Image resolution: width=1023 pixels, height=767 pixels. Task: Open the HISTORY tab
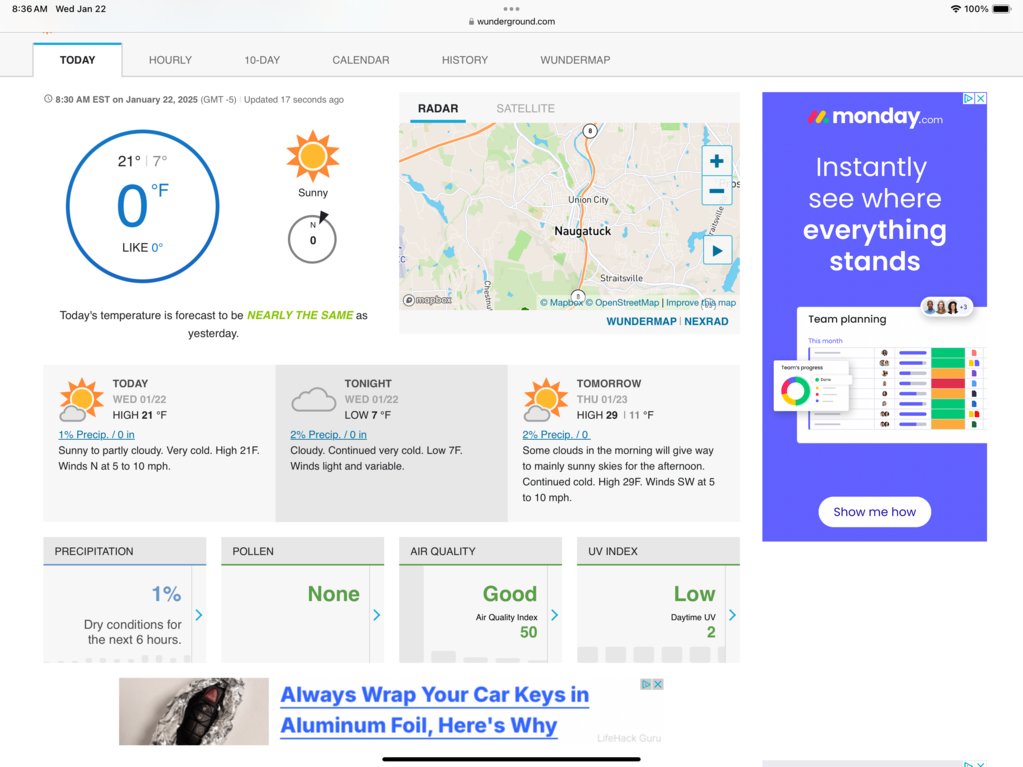click(465, 60)
